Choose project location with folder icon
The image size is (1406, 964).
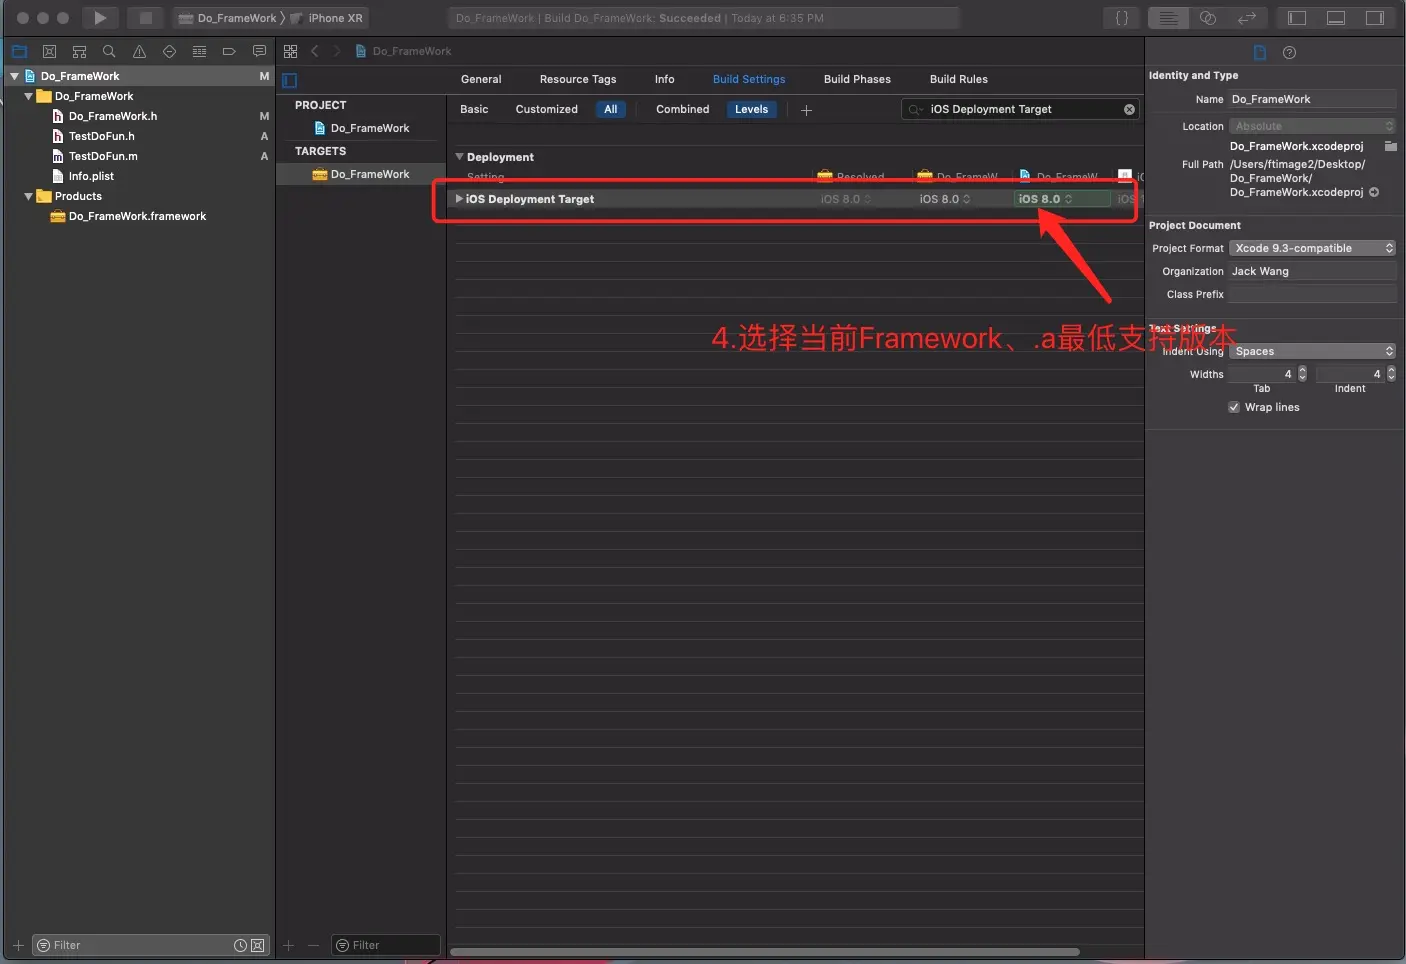pos(1390,146)
